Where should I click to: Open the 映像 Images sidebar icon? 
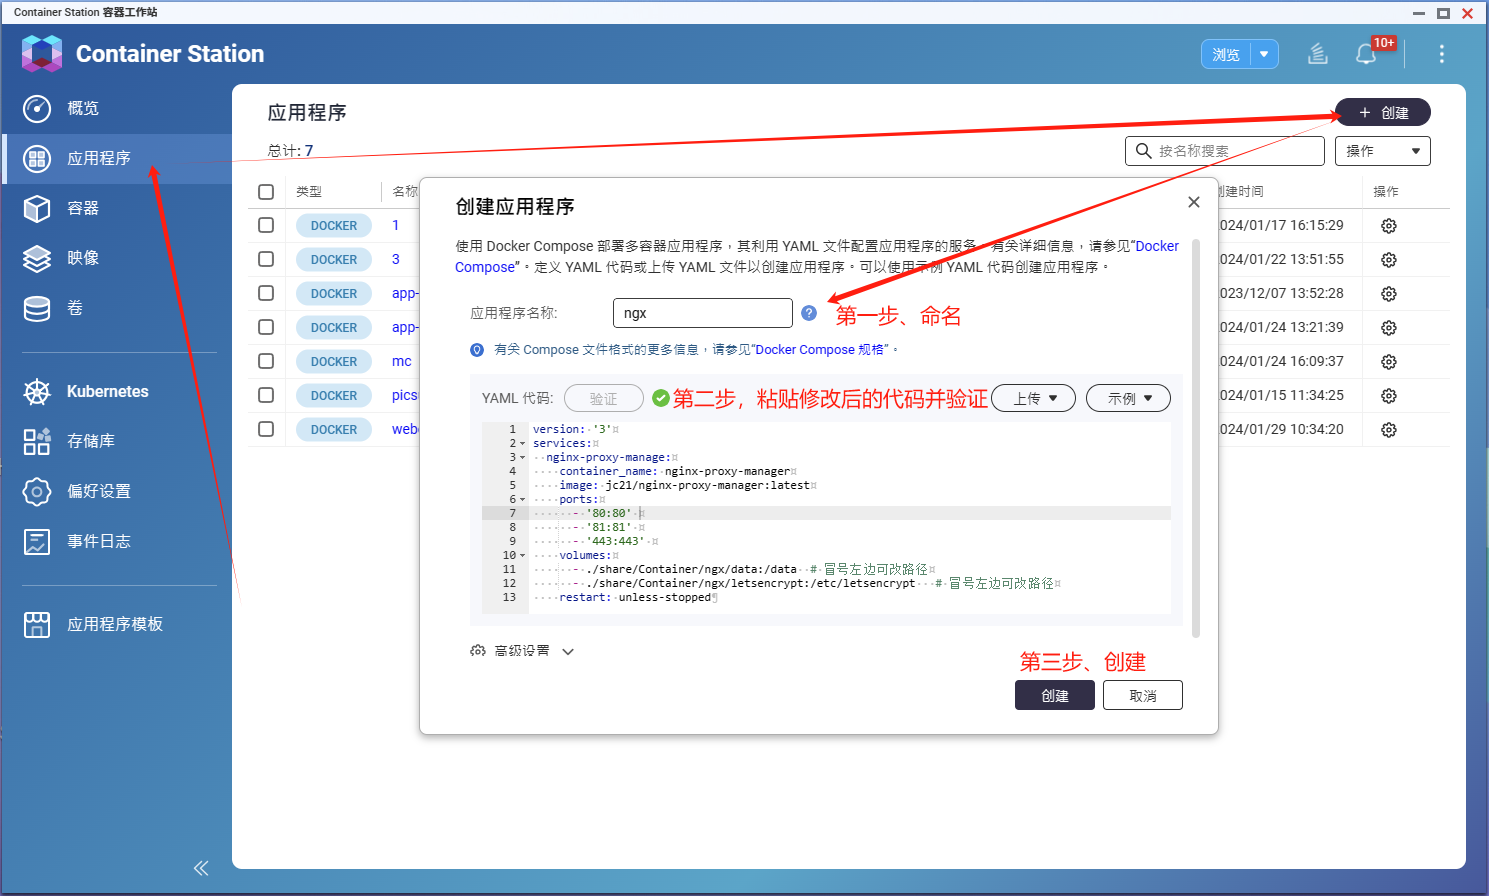click(37, 258)
